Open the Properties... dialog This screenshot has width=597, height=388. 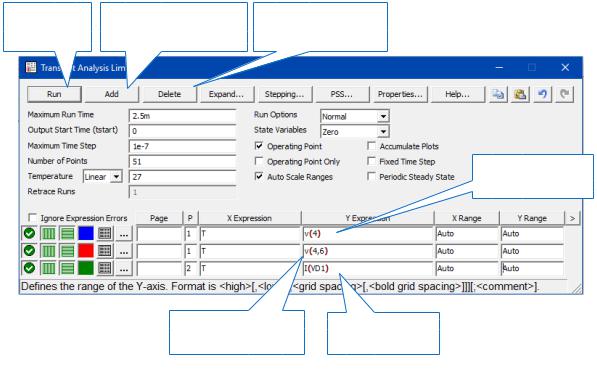(400, 94)
